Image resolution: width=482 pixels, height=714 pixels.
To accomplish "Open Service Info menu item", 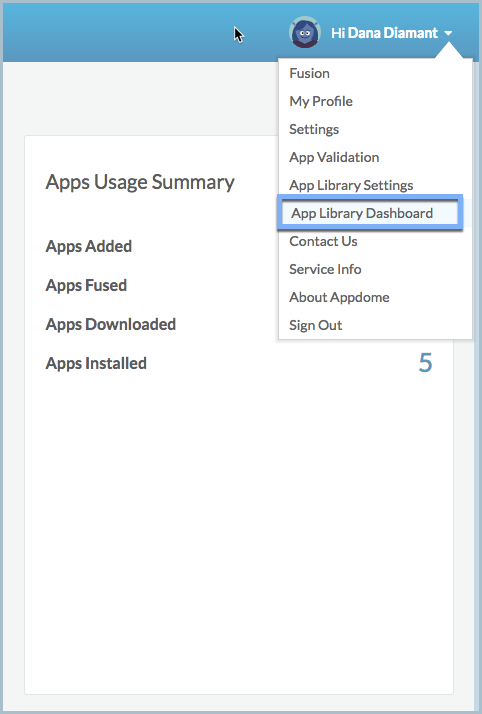I will click(x=325, y=269).
